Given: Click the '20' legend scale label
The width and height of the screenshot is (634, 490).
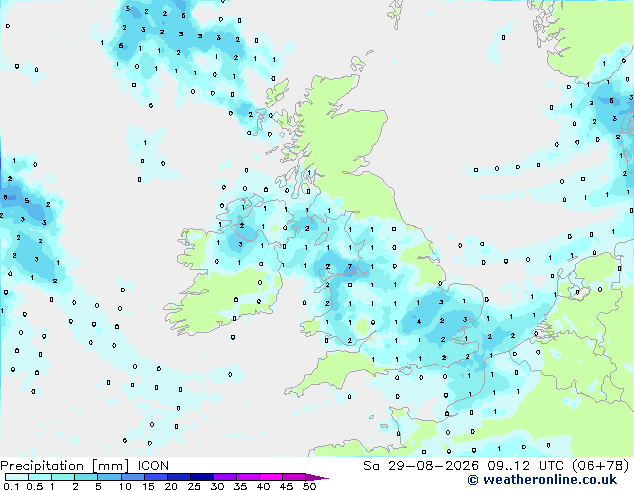Looking at the screenshot, I should click(171, 486).
